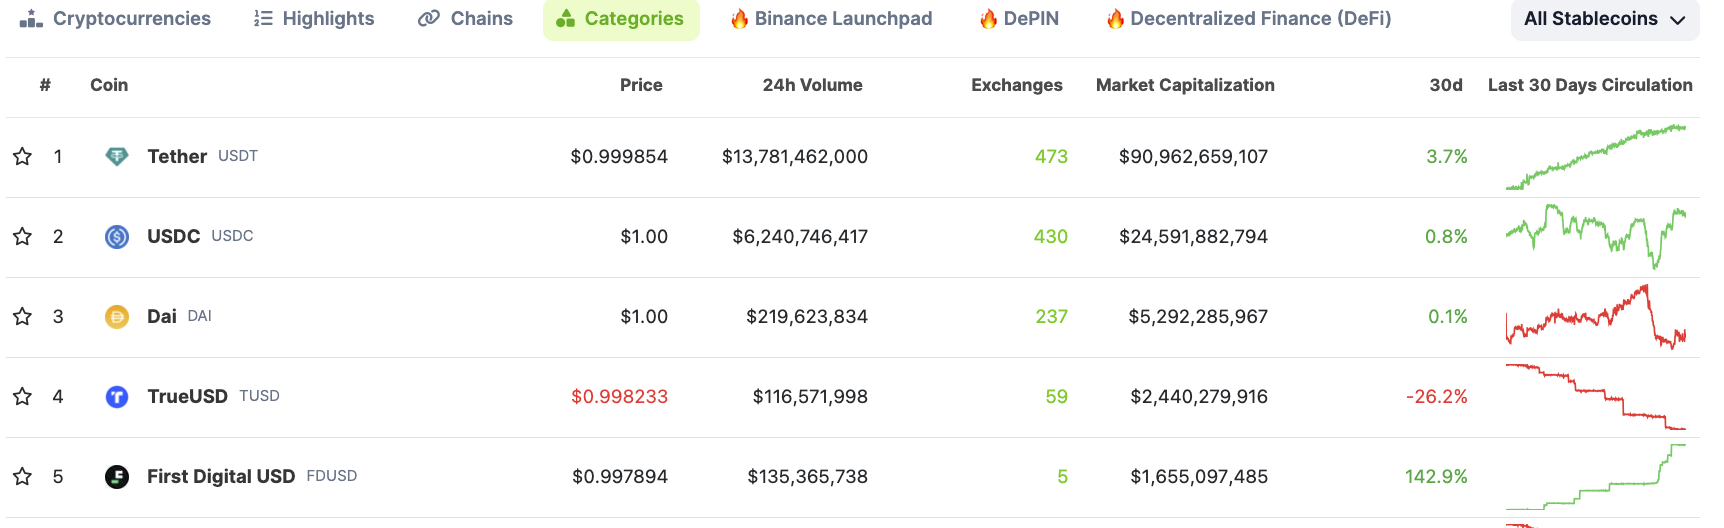1724x528 pixels.
Task: Sort by the 30d column header
Action: coord(1446,85)
